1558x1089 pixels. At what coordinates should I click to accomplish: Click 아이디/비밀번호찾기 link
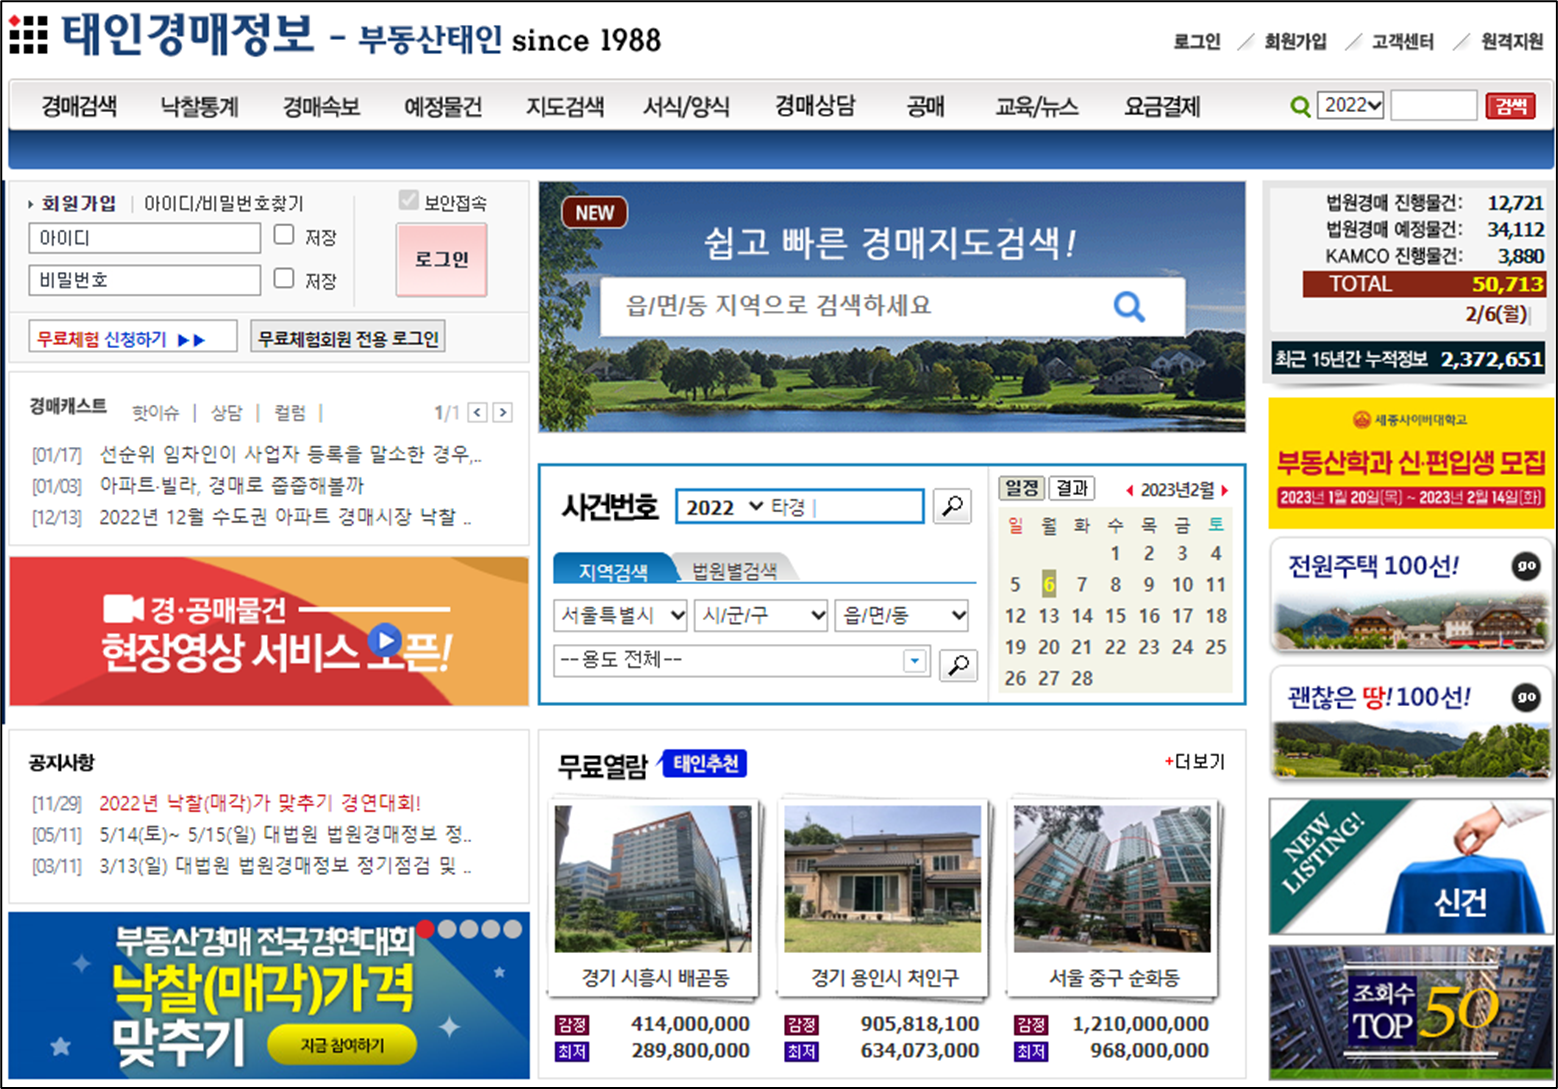[224, 203]
